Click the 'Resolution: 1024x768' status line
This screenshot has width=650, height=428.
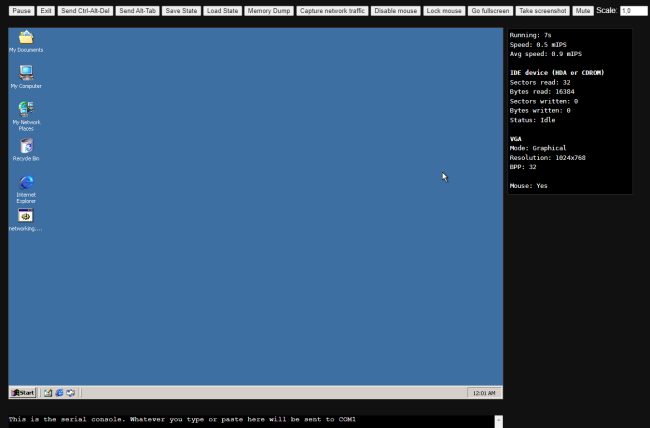pos(547,158)
